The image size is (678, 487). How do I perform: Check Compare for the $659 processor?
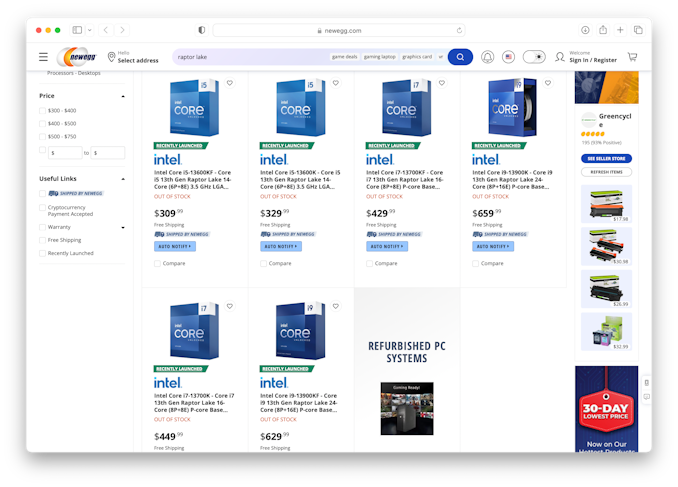[x=476, y=263]
